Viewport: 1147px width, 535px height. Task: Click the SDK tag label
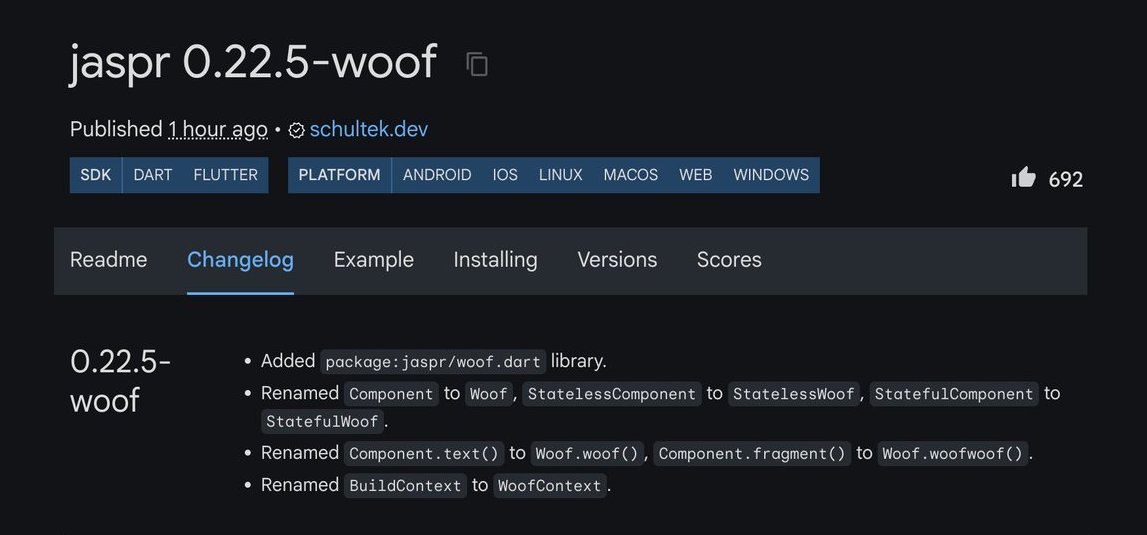tap(96, 175)
